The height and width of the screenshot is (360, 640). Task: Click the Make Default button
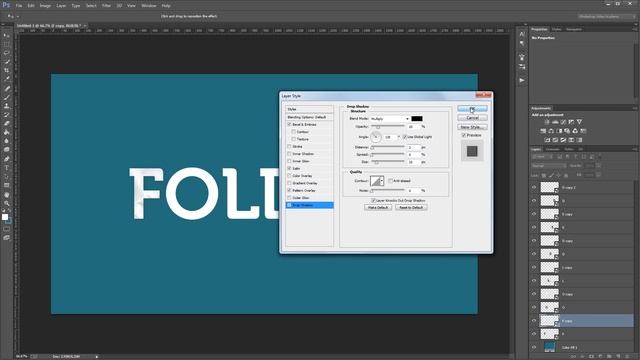pyautogui.click(x=378, y=207)
